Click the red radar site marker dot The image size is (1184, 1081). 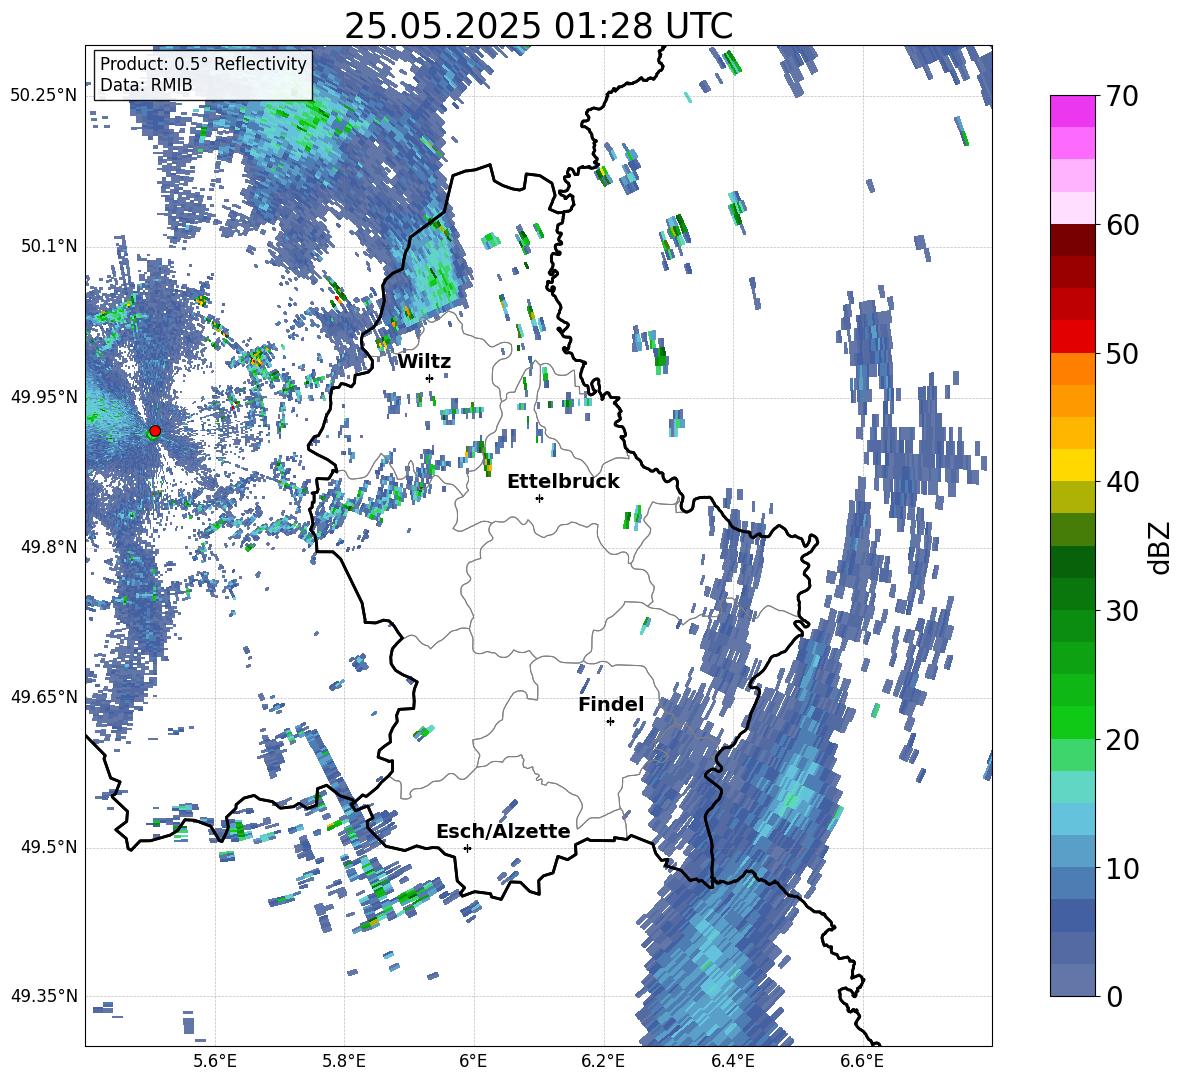[x=155, y=430]
